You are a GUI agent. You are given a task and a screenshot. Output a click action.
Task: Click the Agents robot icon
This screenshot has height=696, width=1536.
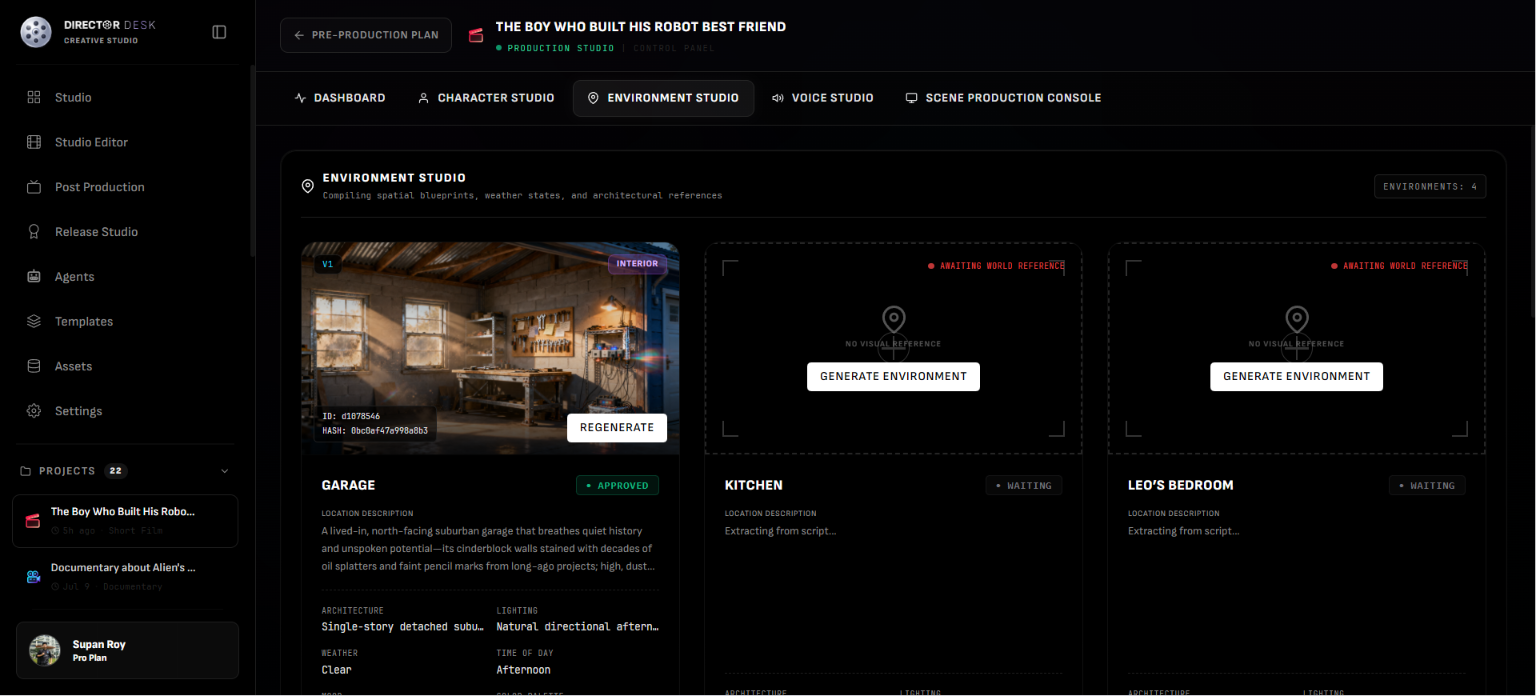pos(34,277)
